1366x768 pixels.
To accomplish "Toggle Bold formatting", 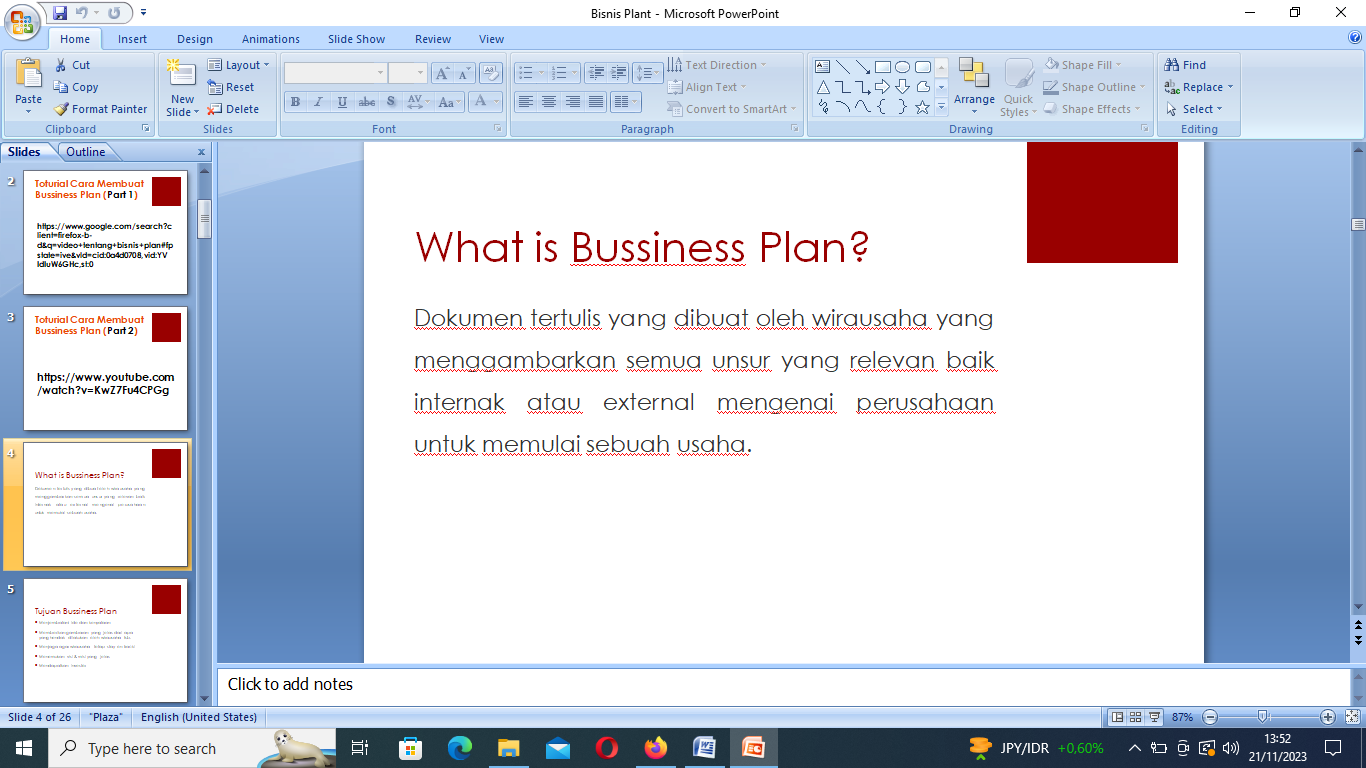I will (x=295, y=102).
